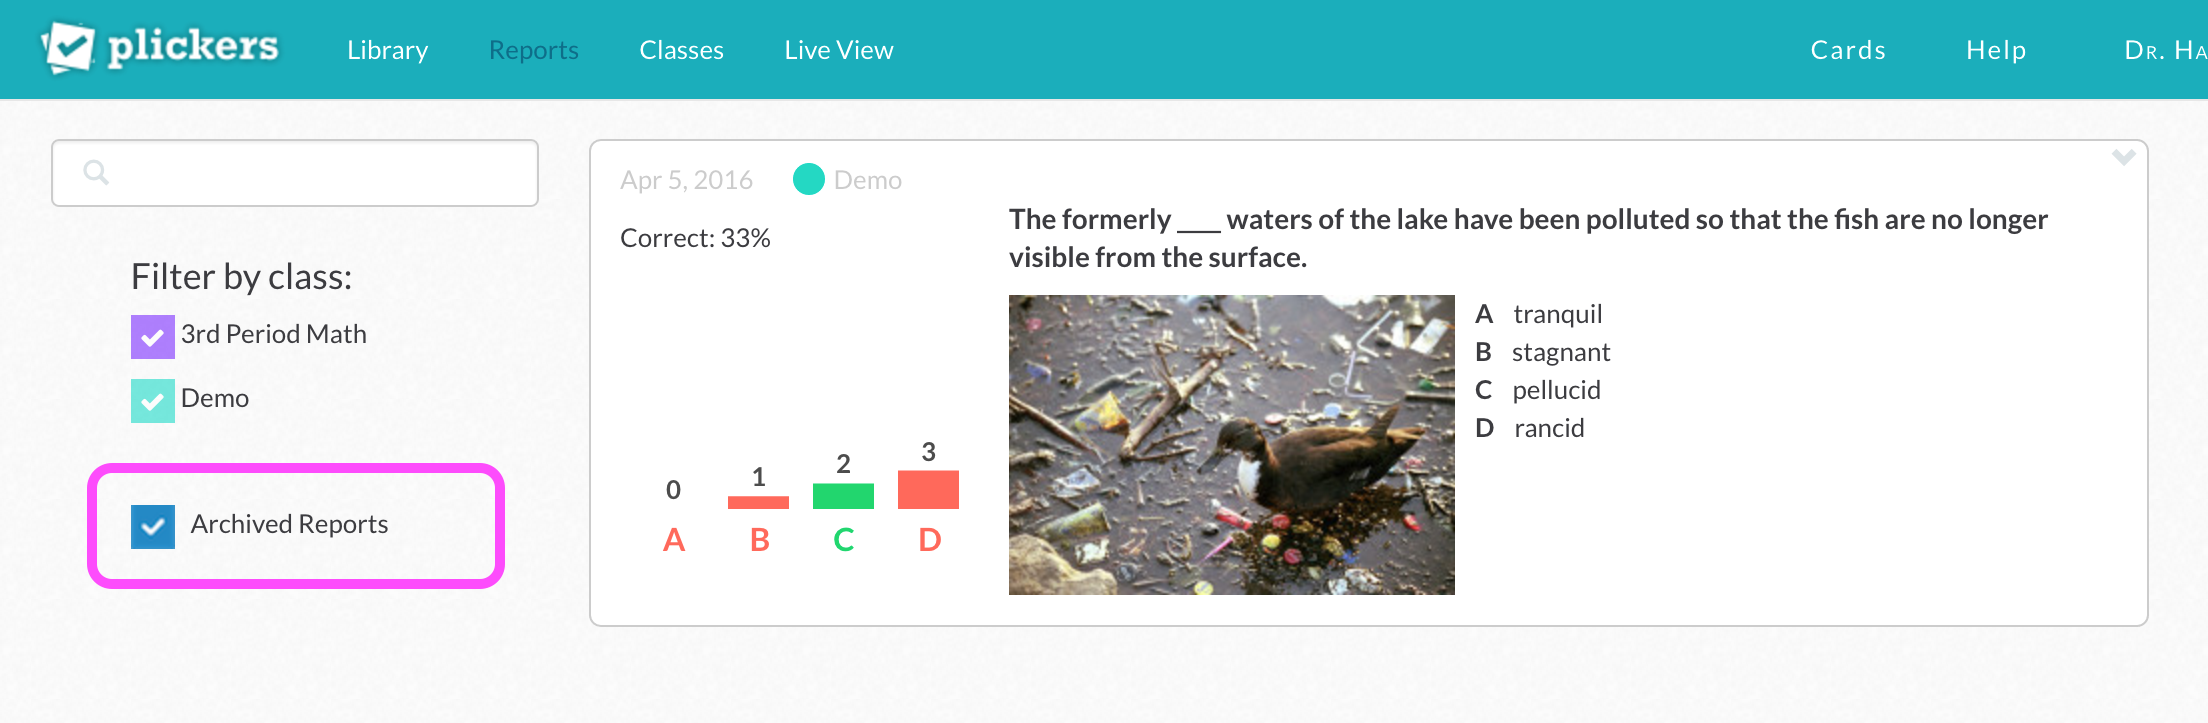Toggle the Archived Reports checkbox
Image resolution: width=2208 pixels, height=723 pixels.
[153, 526]
